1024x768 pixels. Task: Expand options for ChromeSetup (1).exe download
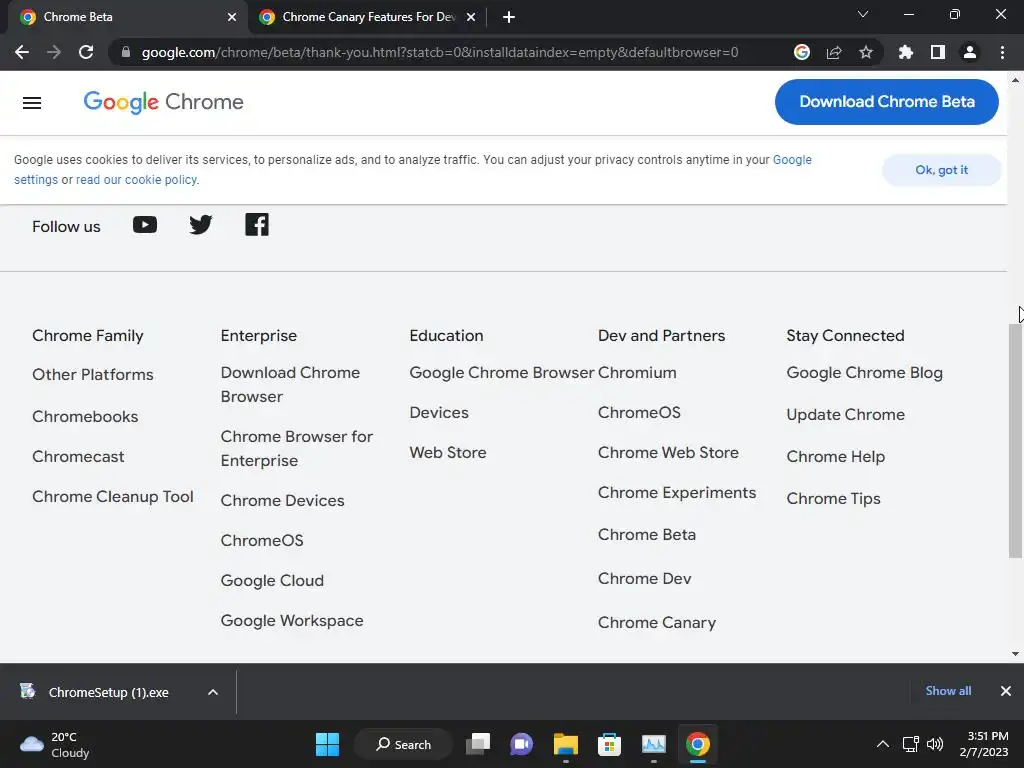(213, 692)
